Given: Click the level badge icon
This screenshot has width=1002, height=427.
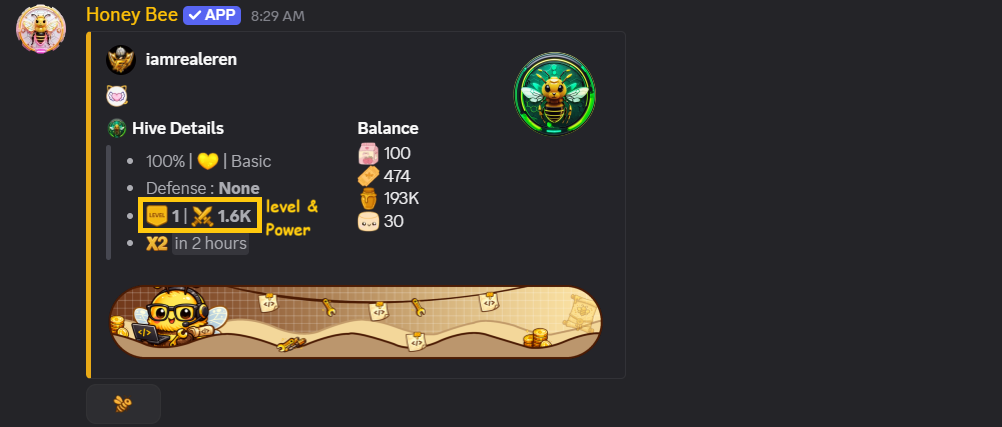Looking at the screenshot, I should tap(157, 216).
